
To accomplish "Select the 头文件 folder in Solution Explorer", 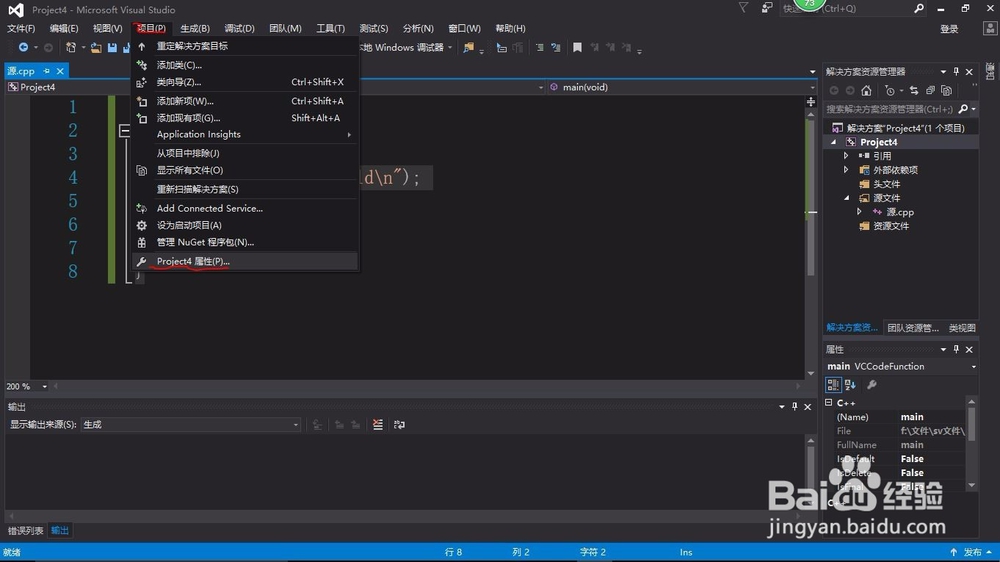I will click(x=886, y=184).
